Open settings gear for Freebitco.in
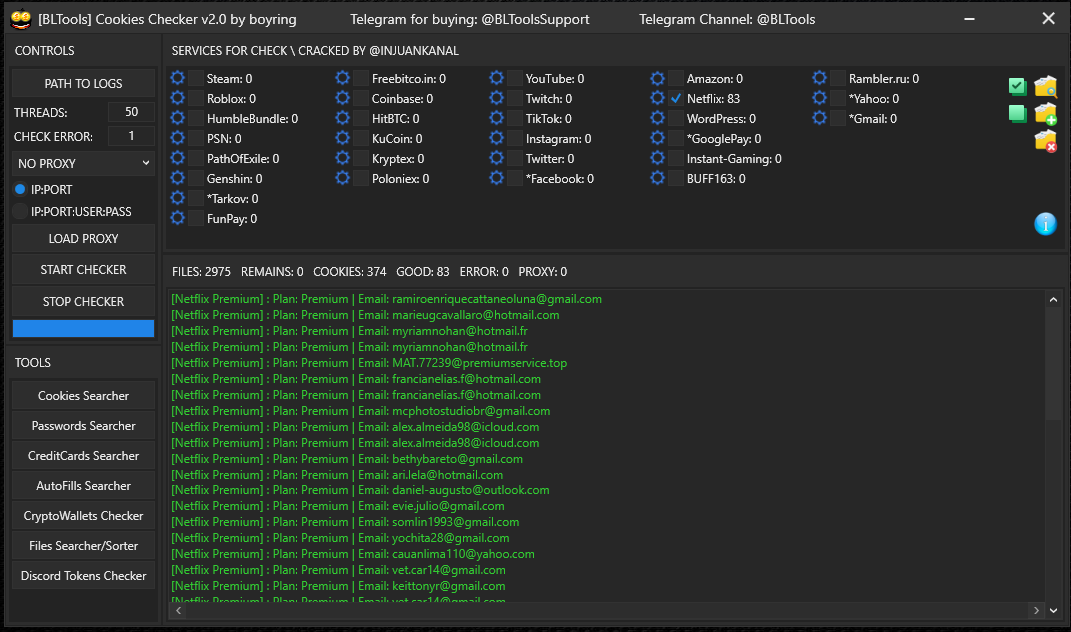1071x632 pixels. pyautogui.click(x=342, y=78)
